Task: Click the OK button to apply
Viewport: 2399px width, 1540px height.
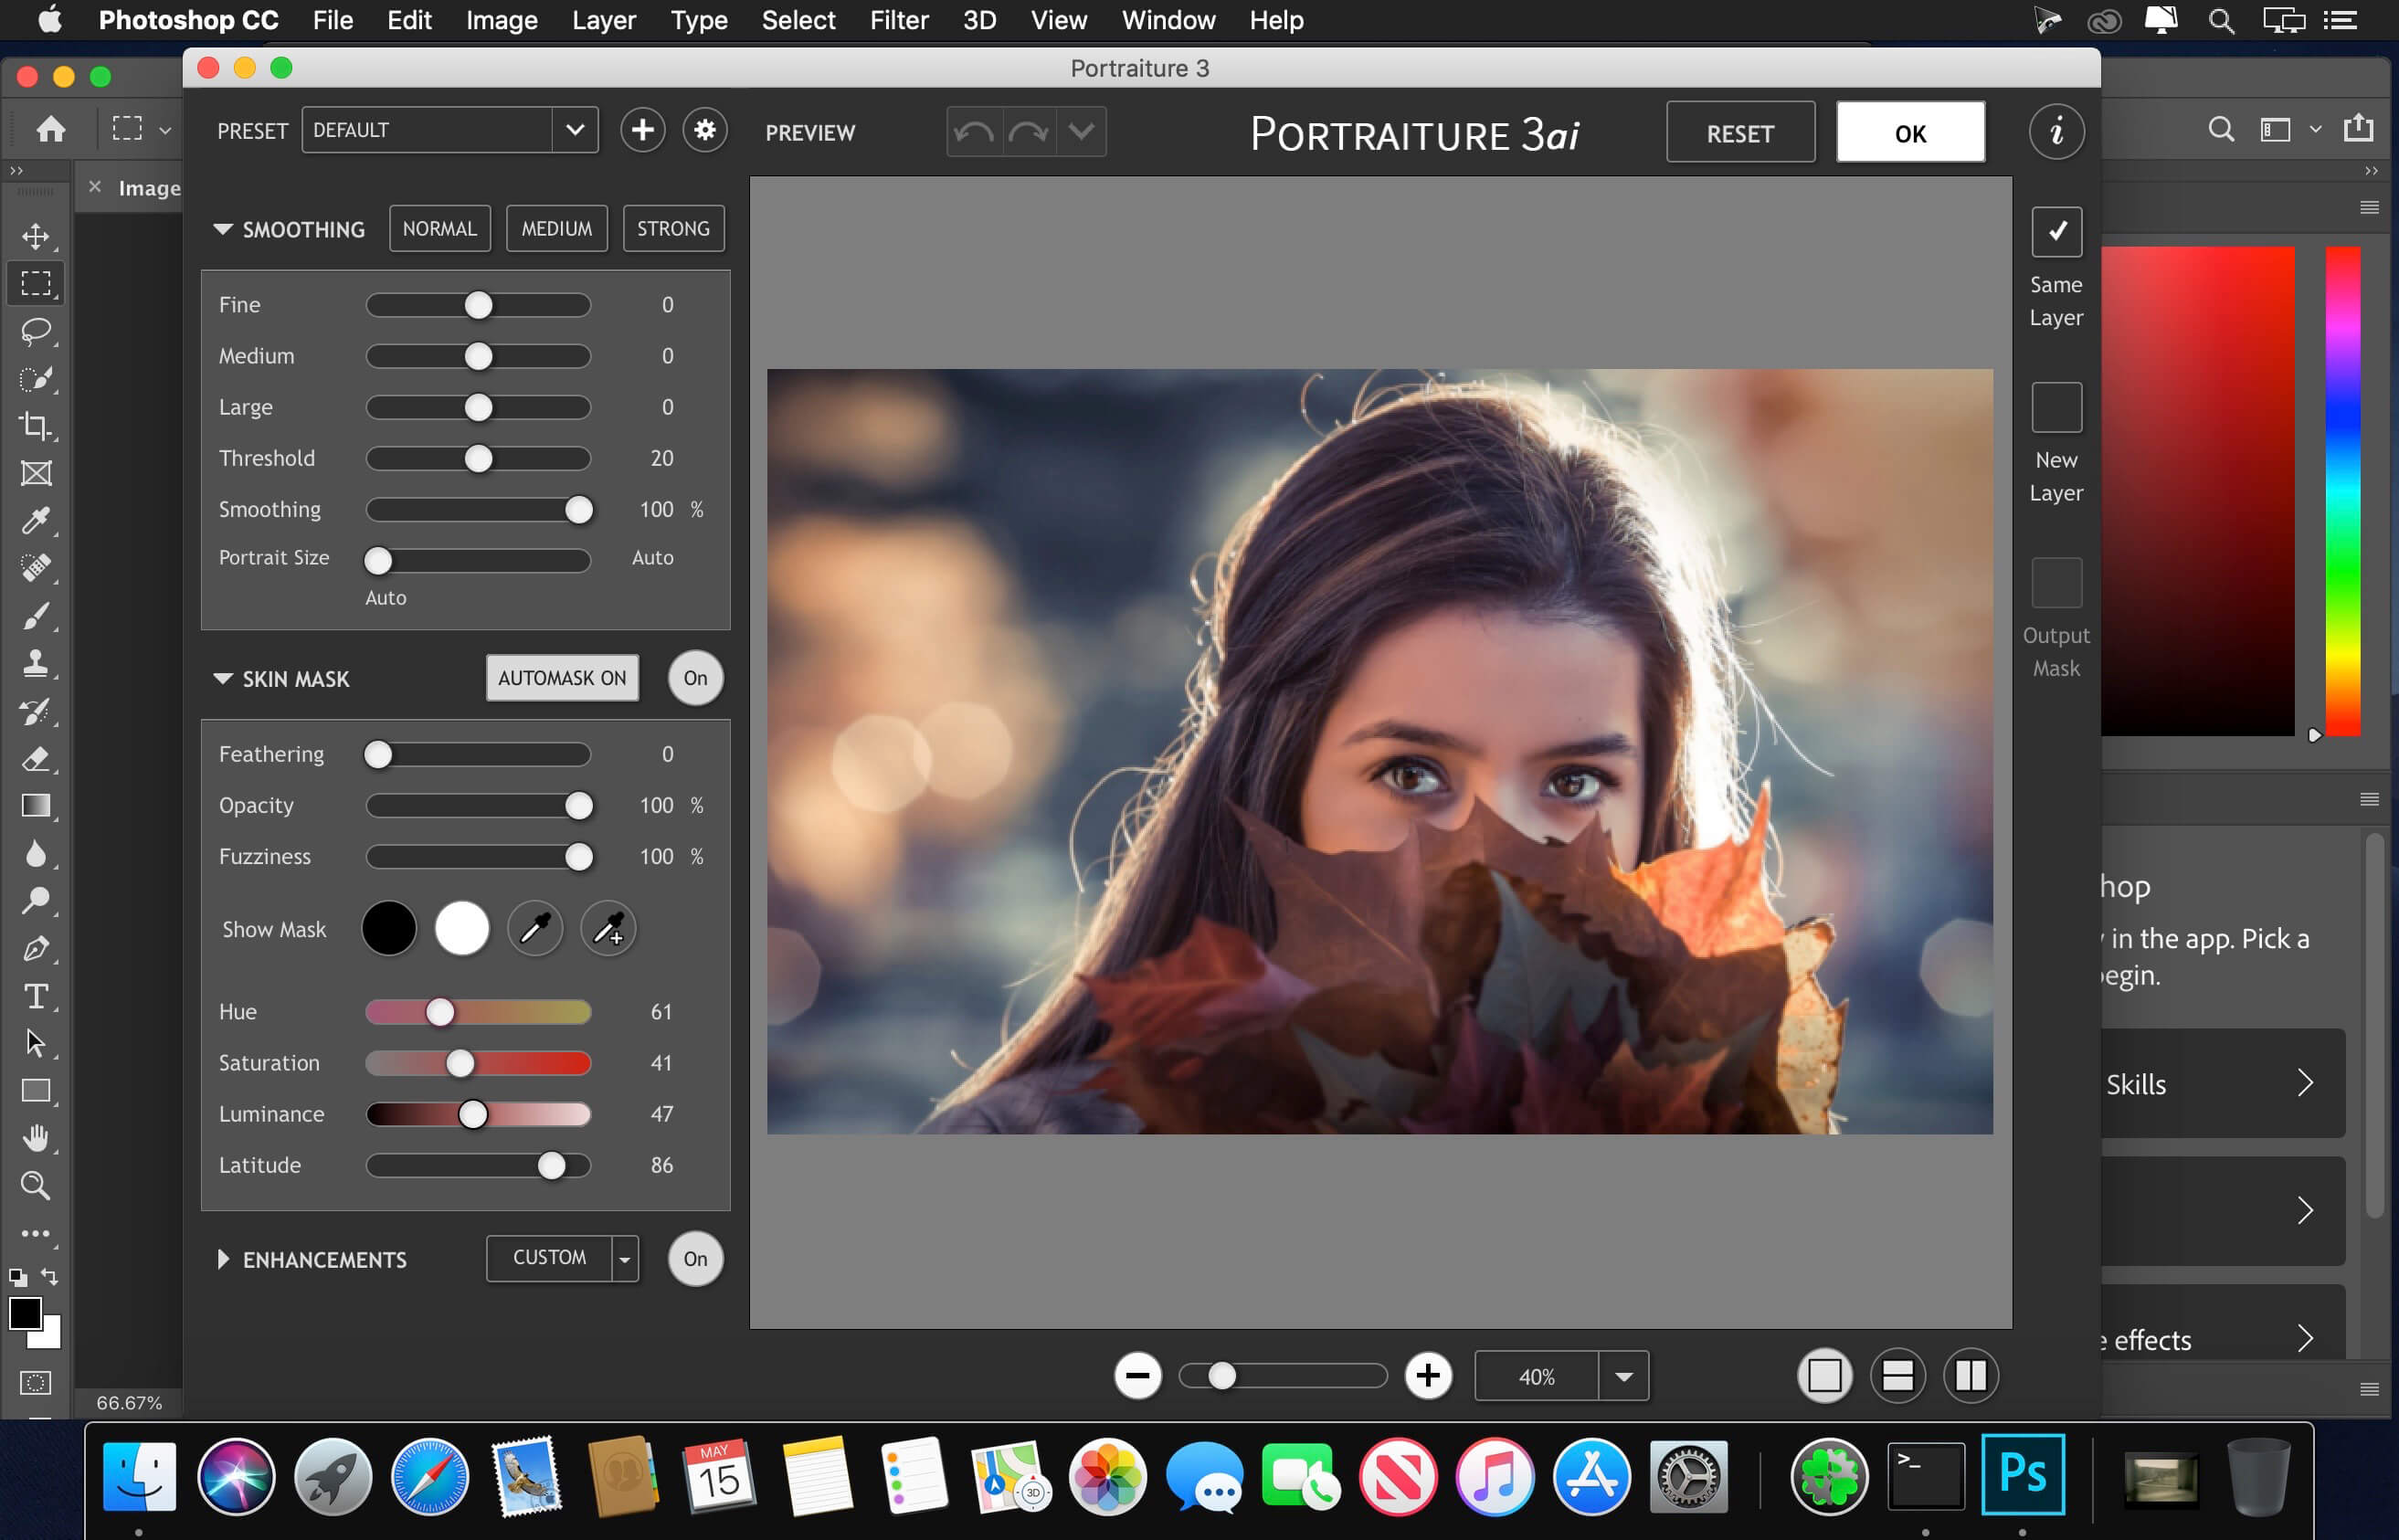Action: pyautogui.click(x=1911, y=132)
